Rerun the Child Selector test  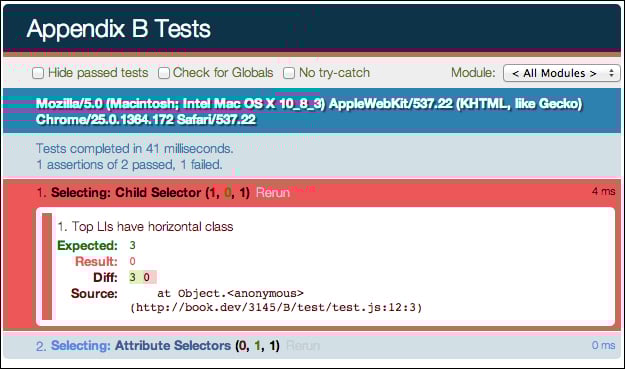coord(273,193)
